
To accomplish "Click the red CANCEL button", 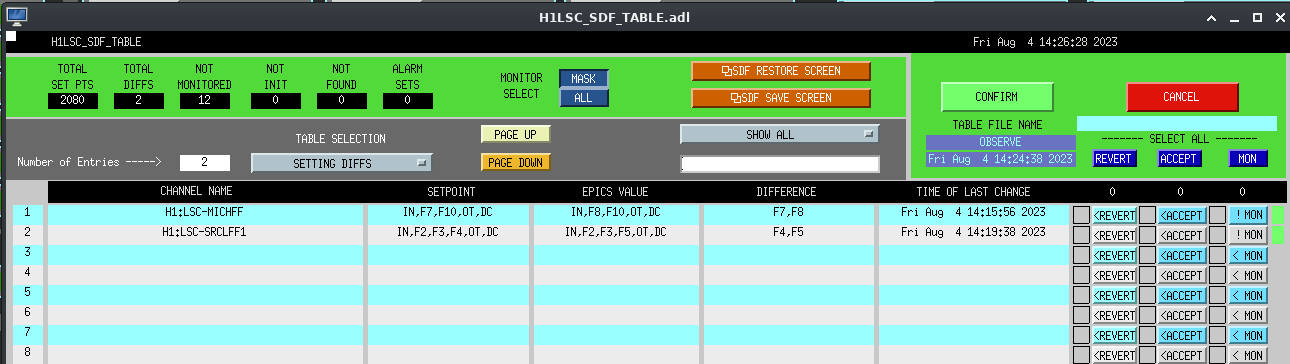I will coord(1182,97).
